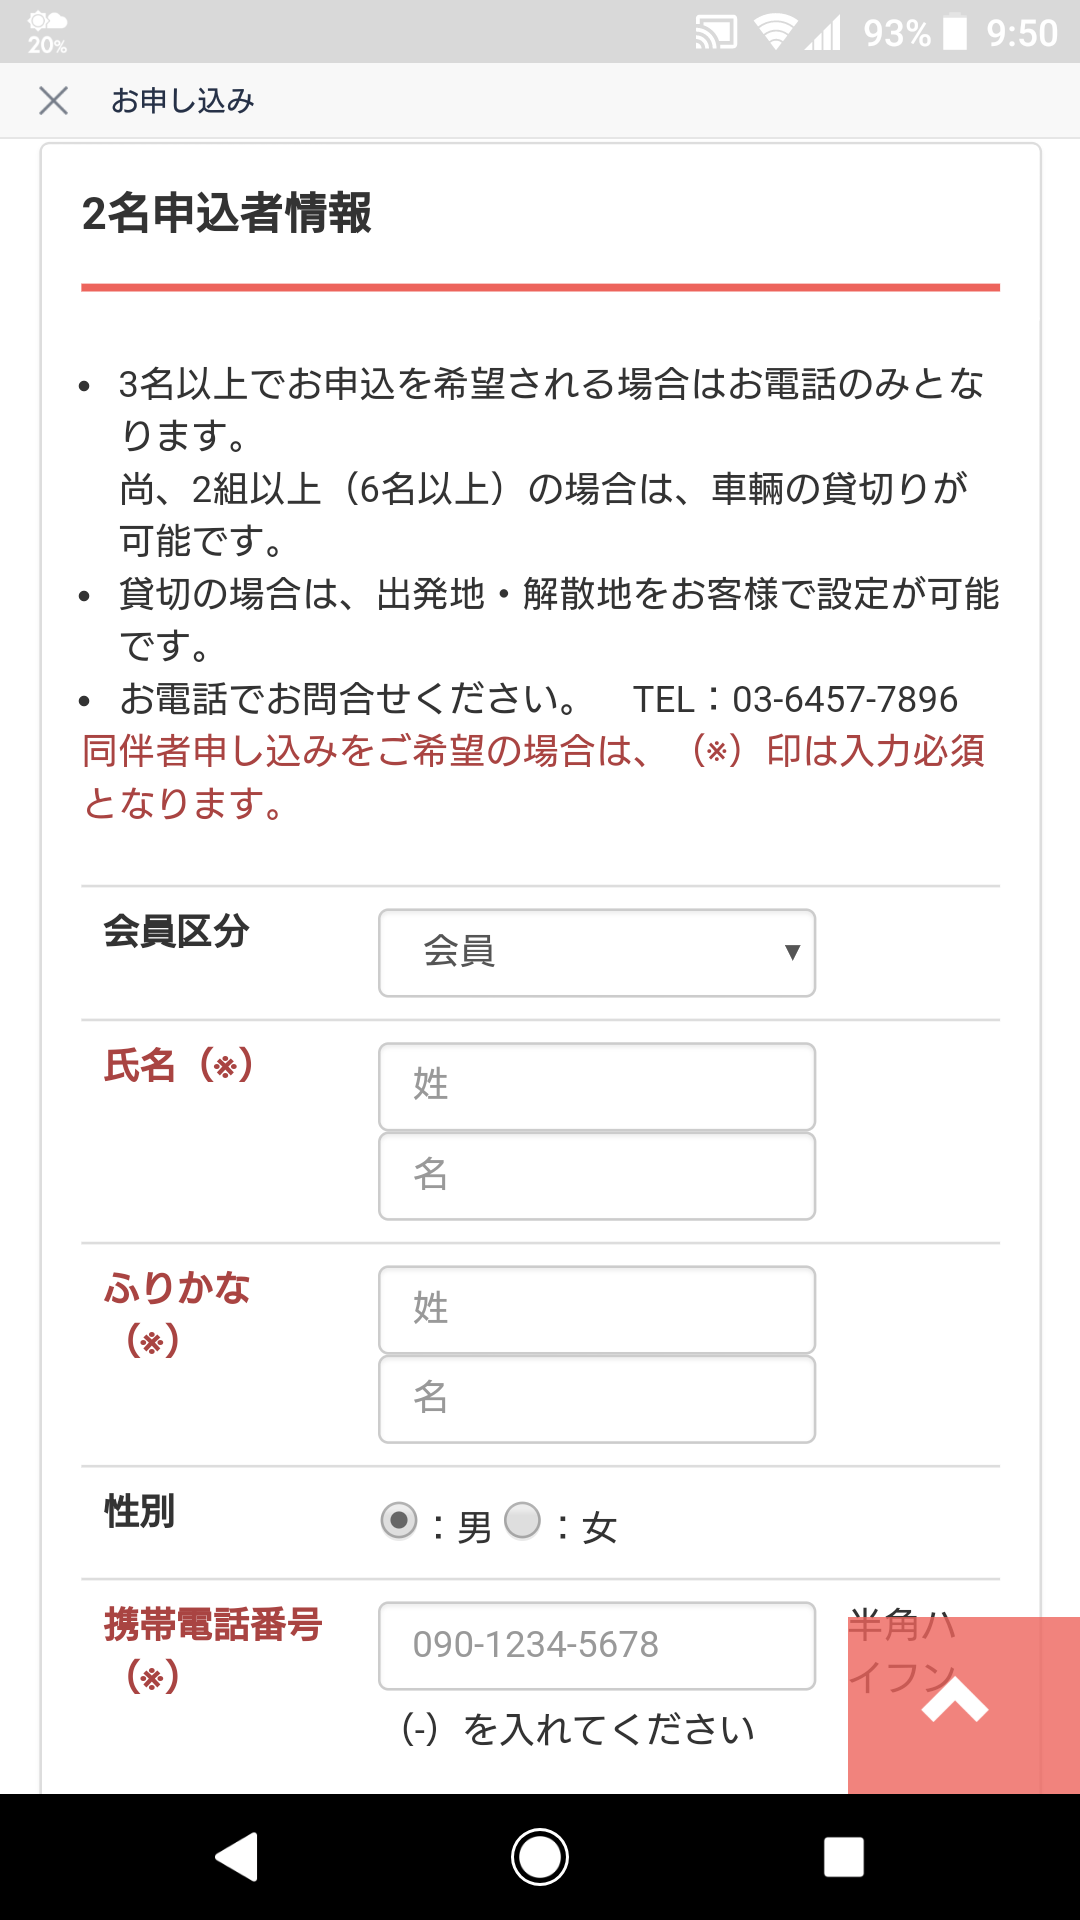The image size is (1080, 1920).
Task: Open recent apps square icon
Action: click(x=843, y=1857)
